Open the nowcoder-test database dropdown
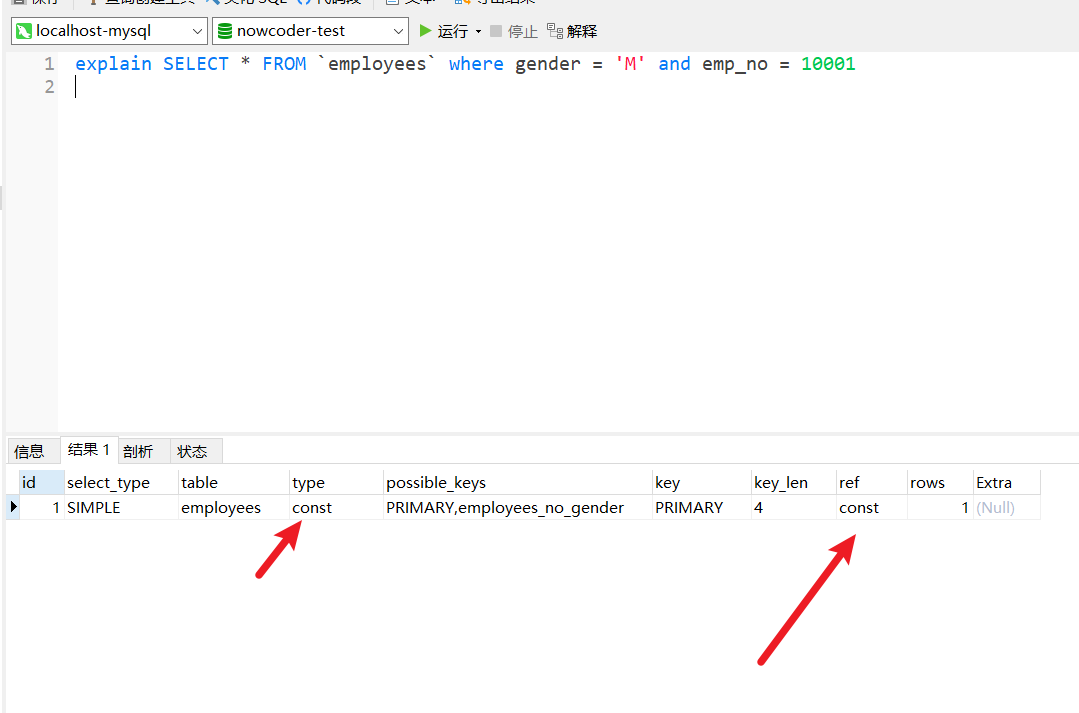This screenshot has width=1079, height=713. 310,31
